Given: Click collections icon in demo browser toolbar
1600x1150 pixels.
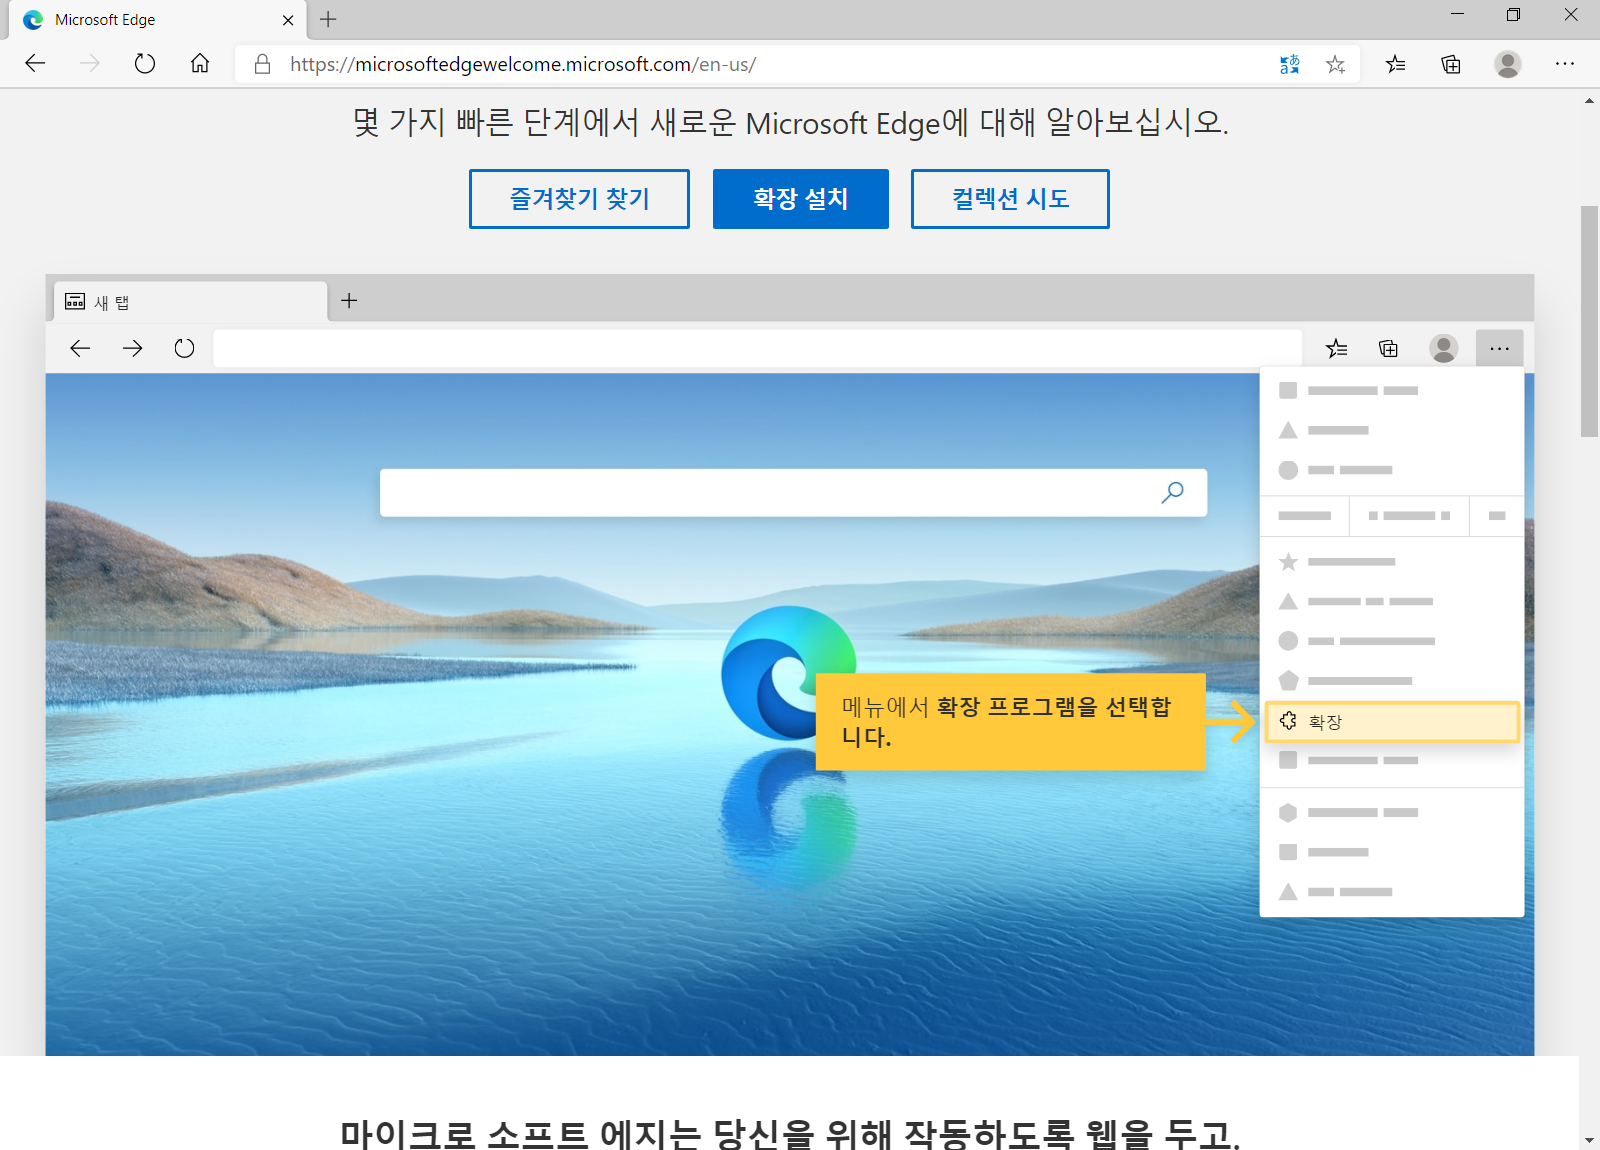Looking at the screenshot, I should (x=1388, y=348).
